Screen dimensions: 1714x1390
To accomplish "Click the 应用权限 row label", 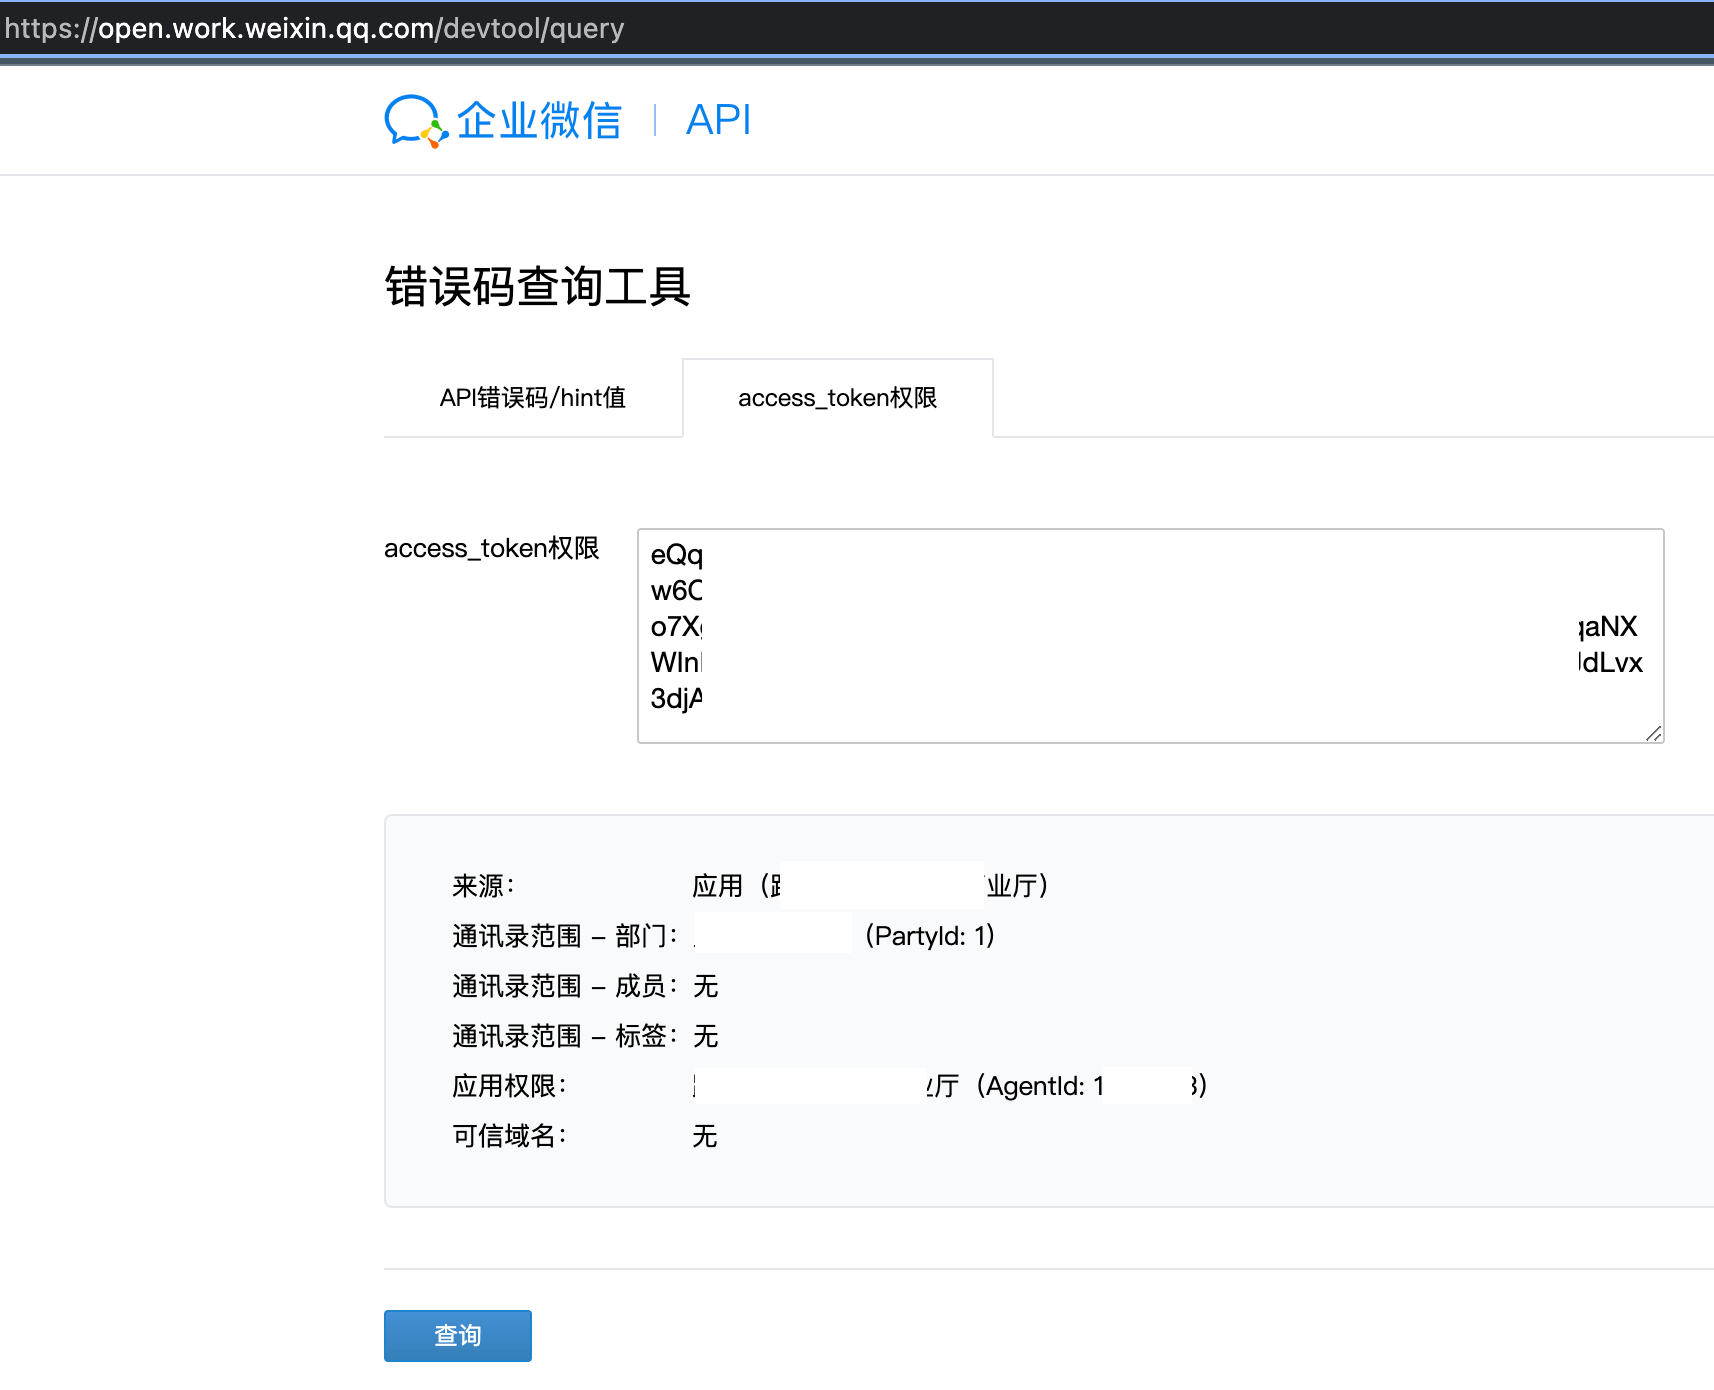I will tap(509, 1086).
